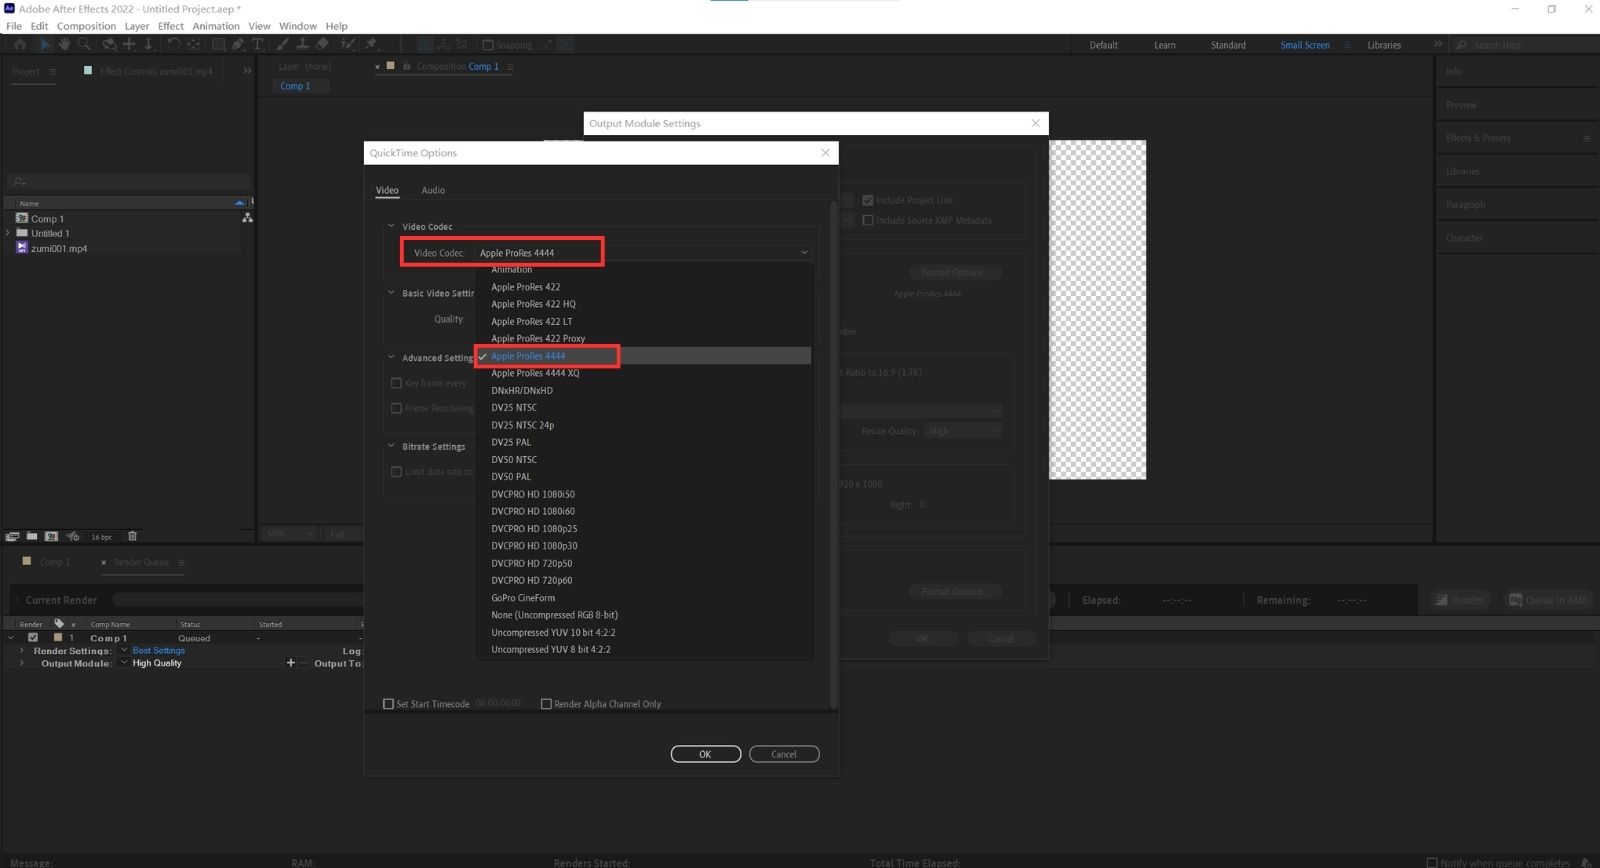Screen dimensions: 1600x868
Task: Select zumi001.mp4 in the Project panel
Action: coord(58,248)
